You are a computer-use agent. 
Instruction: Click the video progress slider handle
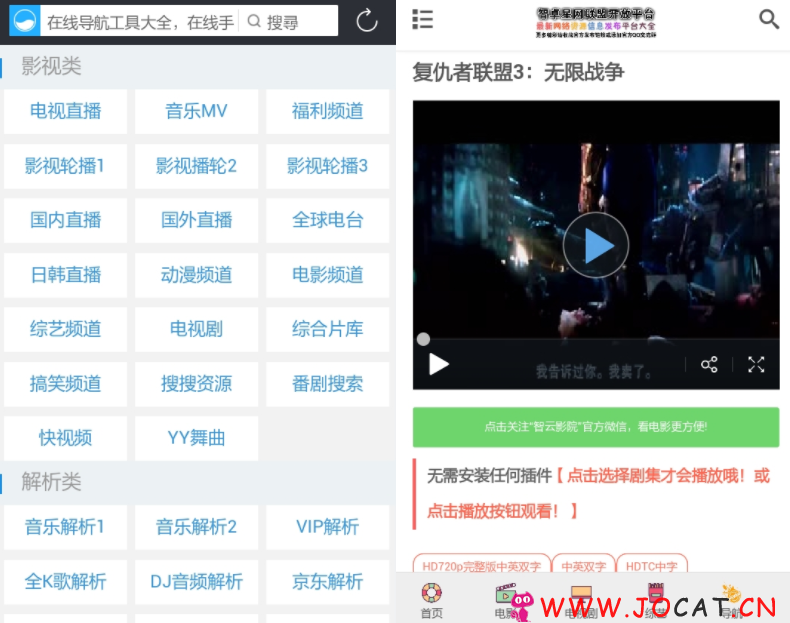(423, 339)
